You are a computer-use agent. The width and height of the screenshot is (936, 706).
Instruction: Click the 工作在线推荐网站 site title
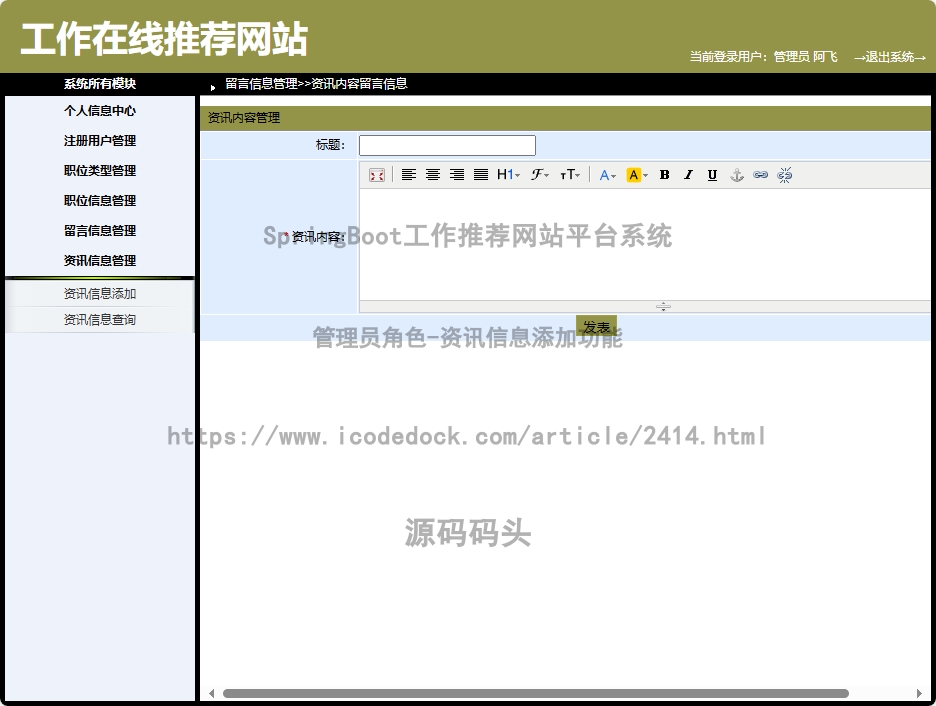click(164, 39)
